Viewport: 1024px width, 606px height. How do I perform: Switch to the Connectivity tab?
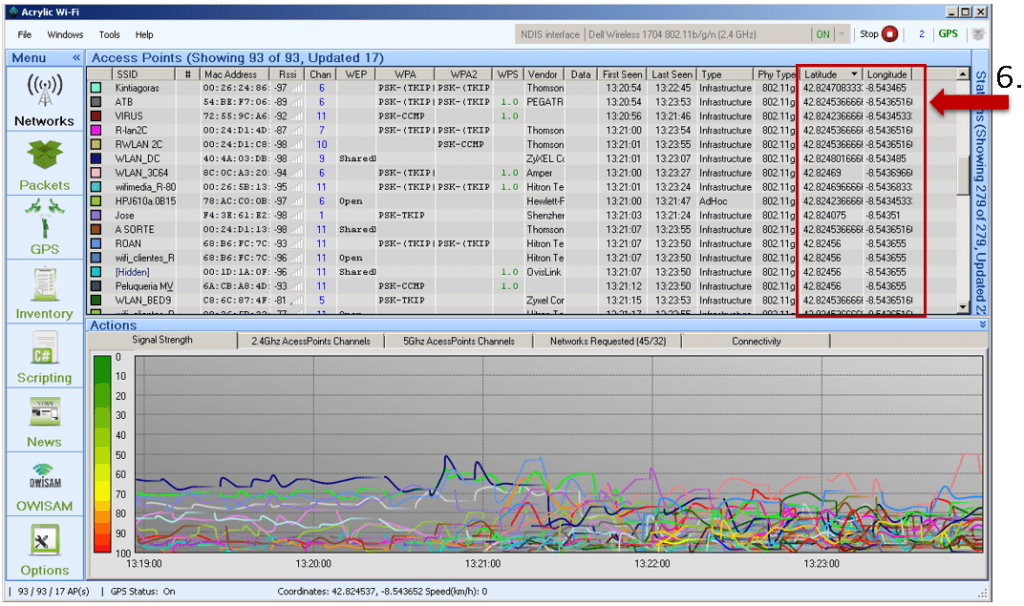756,341
